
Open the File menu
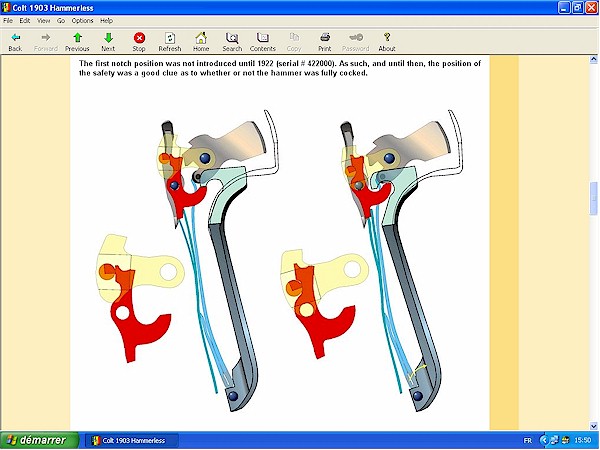click(8, 21)
